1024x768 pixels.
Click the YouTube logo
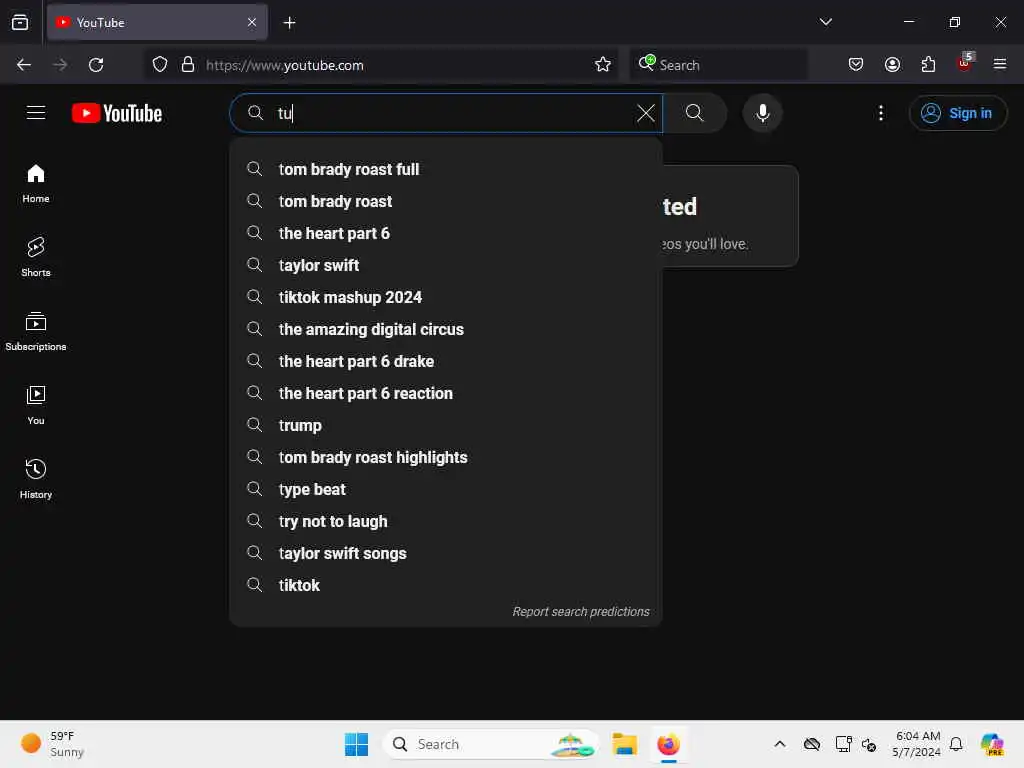pyautogui.click(x=117, y=113)
